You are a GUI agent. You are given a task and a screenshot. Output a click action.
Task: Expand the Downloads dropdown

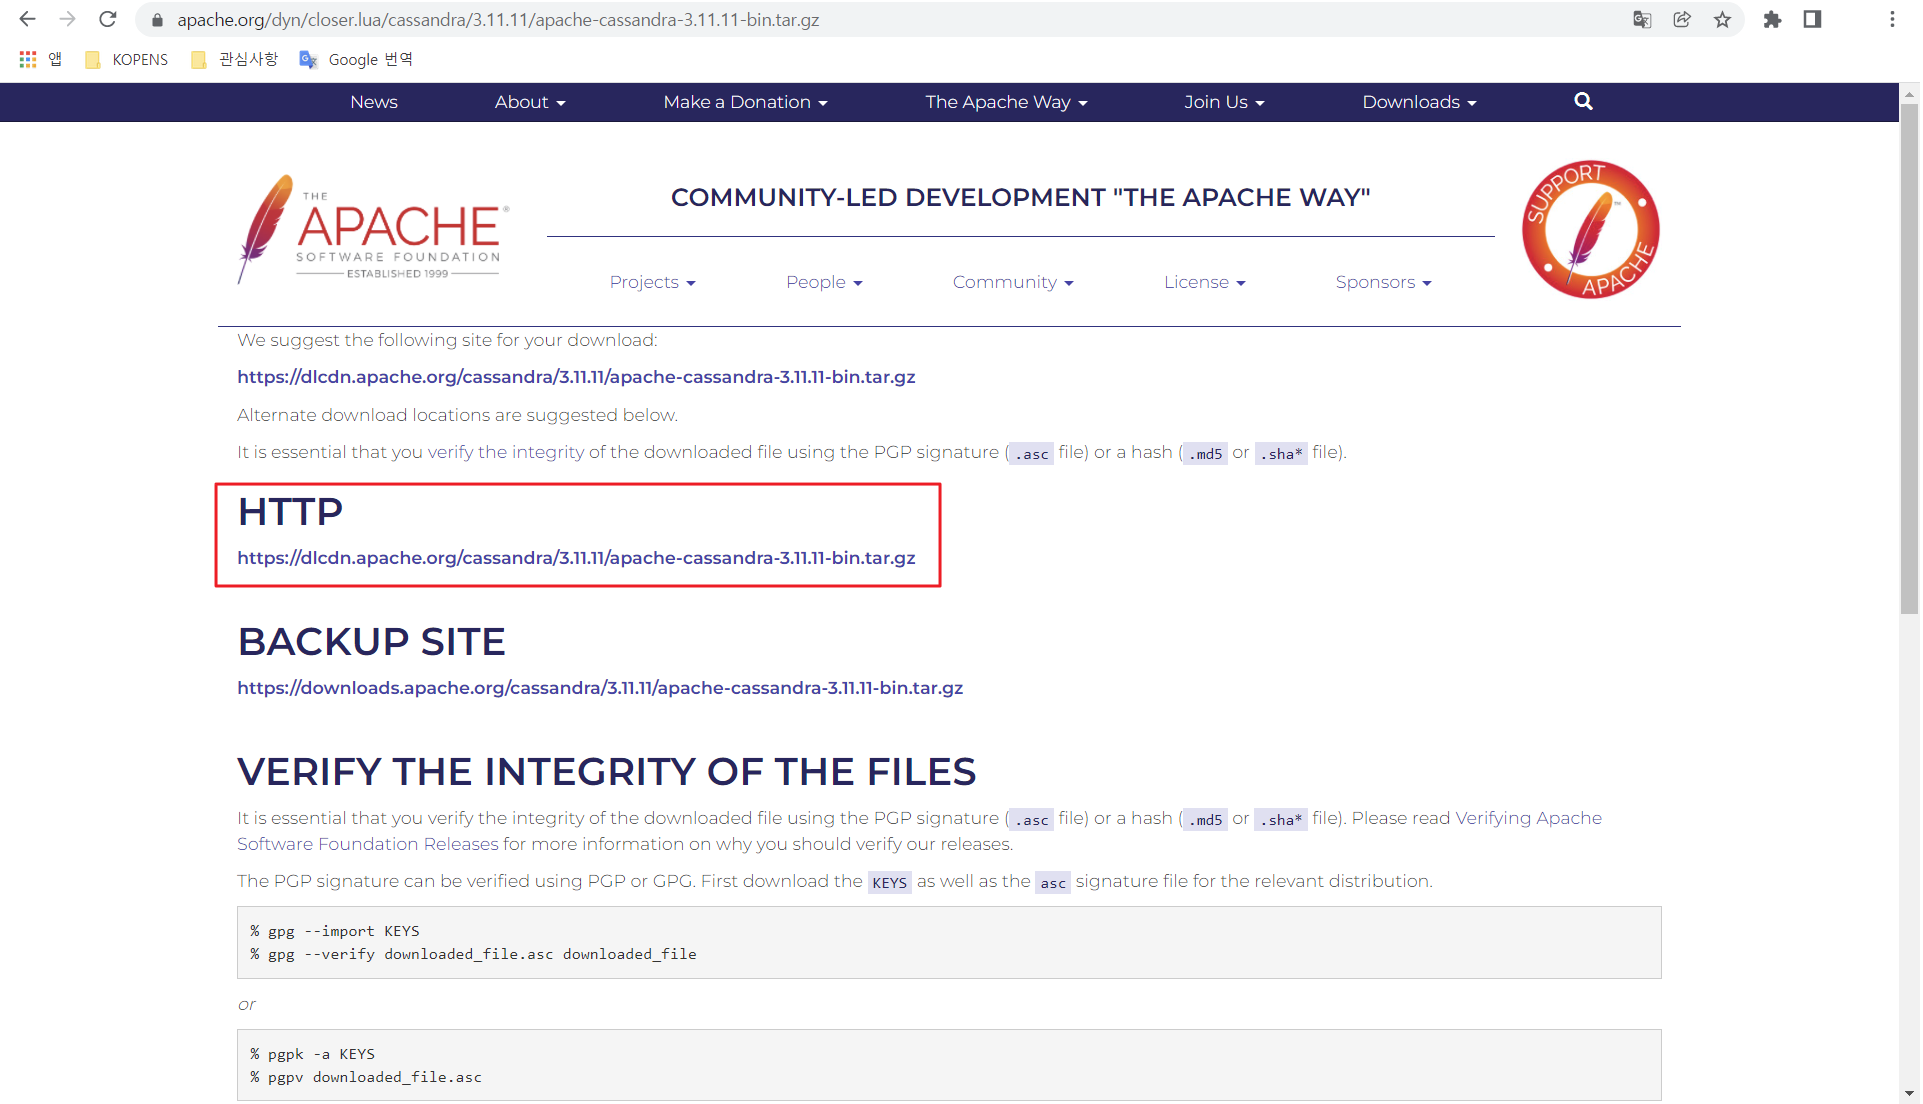(1419, 102)
